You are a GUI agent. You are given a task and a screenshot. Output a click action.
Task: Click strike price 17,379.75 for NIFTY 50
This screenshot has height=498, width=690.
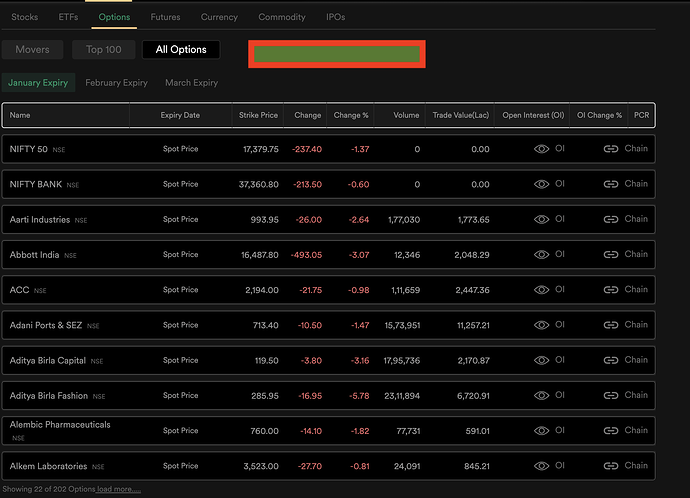click(x=261, y=149)
